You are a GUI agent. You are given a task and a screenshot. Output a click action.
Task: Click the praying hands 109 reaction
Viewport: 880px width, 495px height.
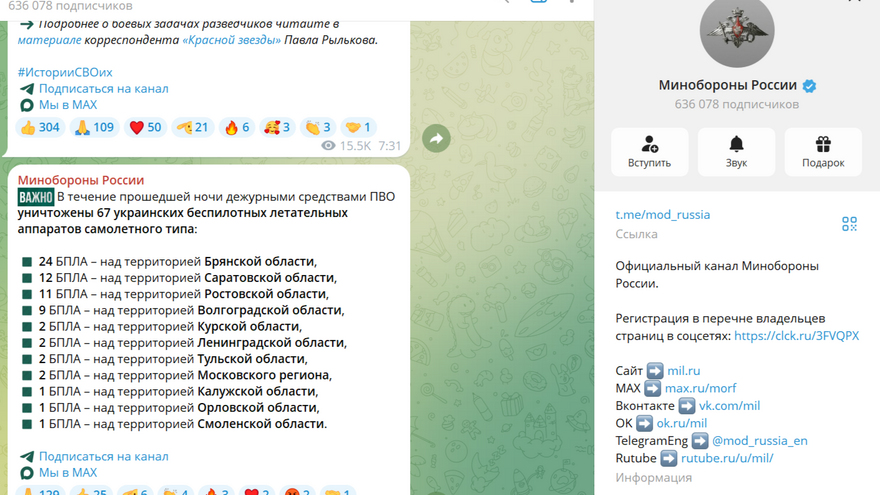pyautogui.click(x=94, y=127)
